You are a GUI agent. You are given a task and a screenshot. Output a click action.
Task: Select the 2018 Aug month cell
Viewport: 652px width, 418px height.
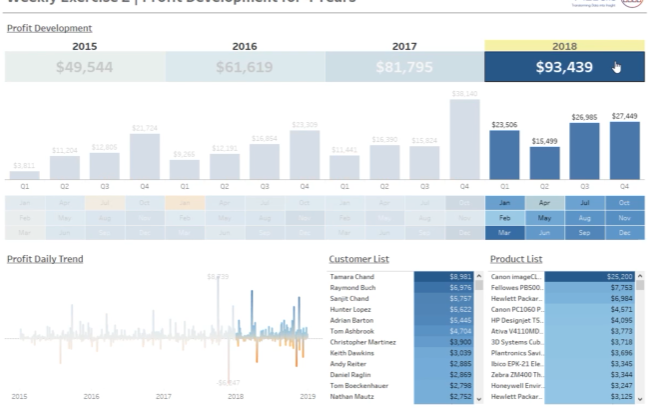[x=585, y=218]
